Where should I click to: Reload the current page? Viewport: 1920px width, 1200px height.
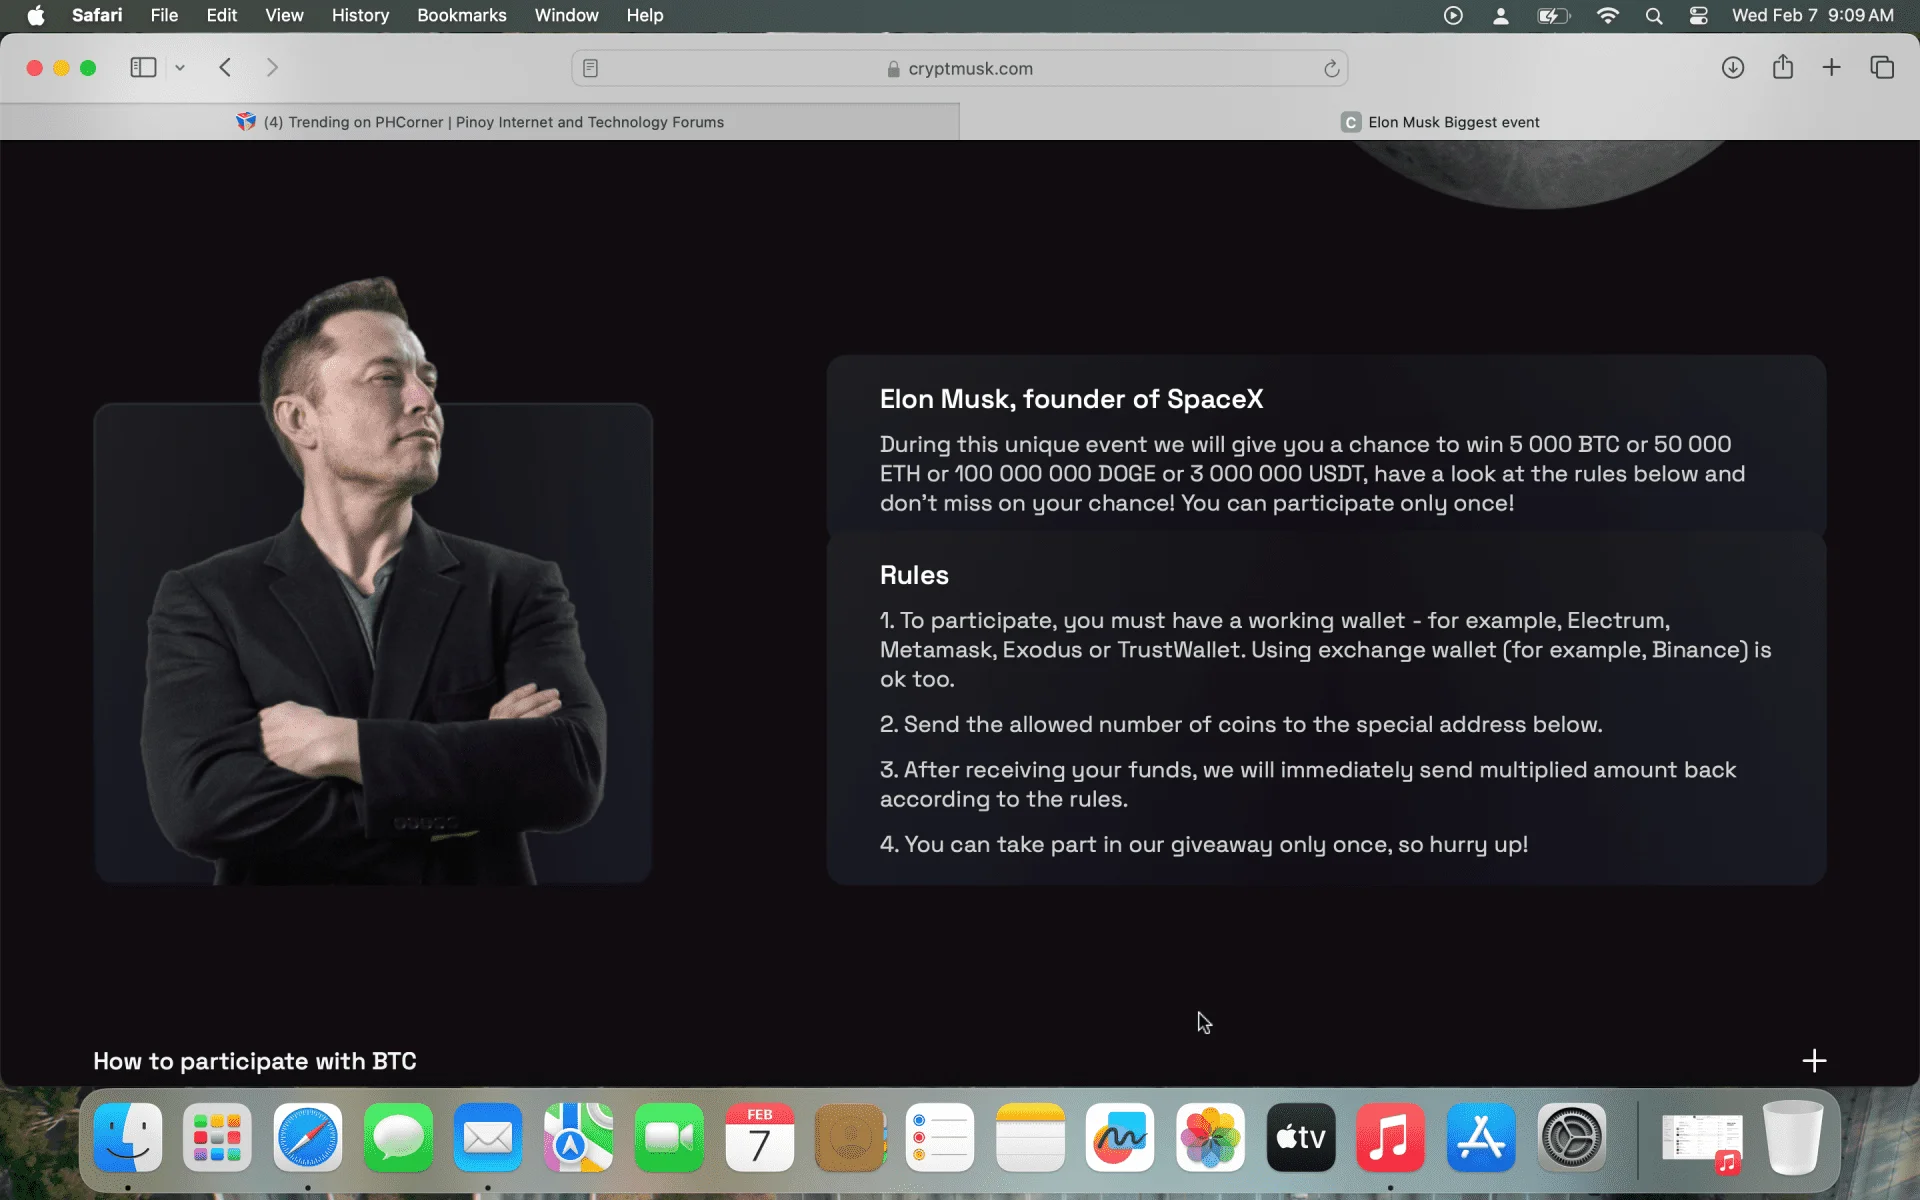tap(1331, 68)
